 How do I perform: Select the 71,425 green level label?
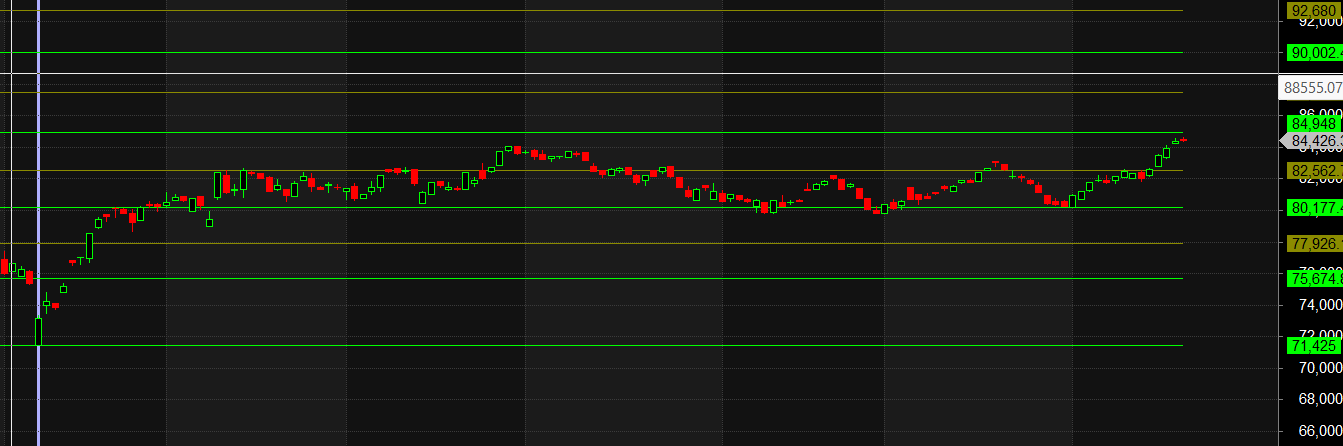[x=1315, y=346]
